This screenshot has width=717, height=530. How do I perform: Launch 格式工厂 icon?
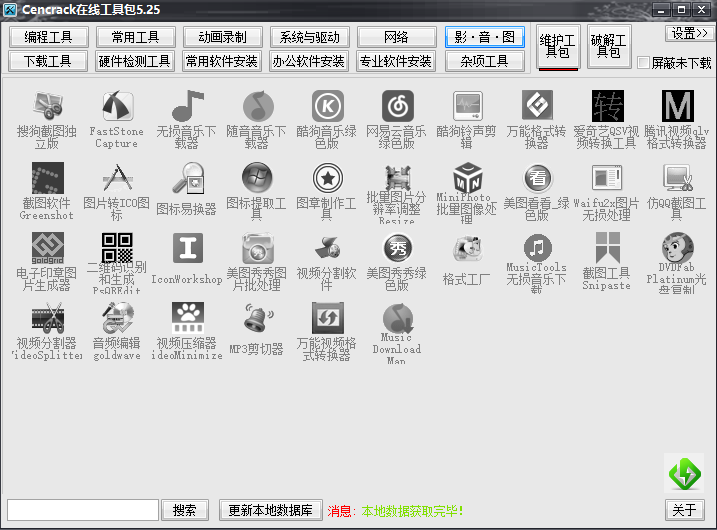(x=467, y=248)
